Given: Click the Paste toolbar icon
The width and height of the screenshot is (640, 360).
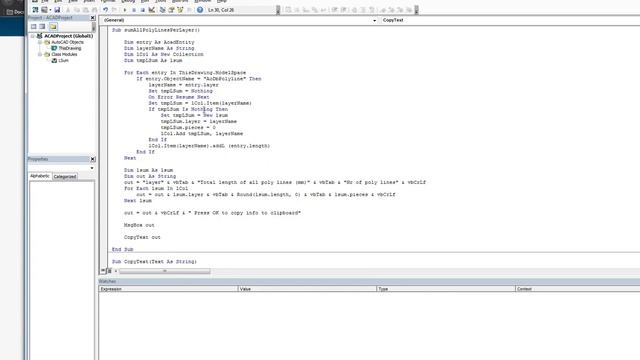Looking at the screenshot, I should tap(86, 10).
